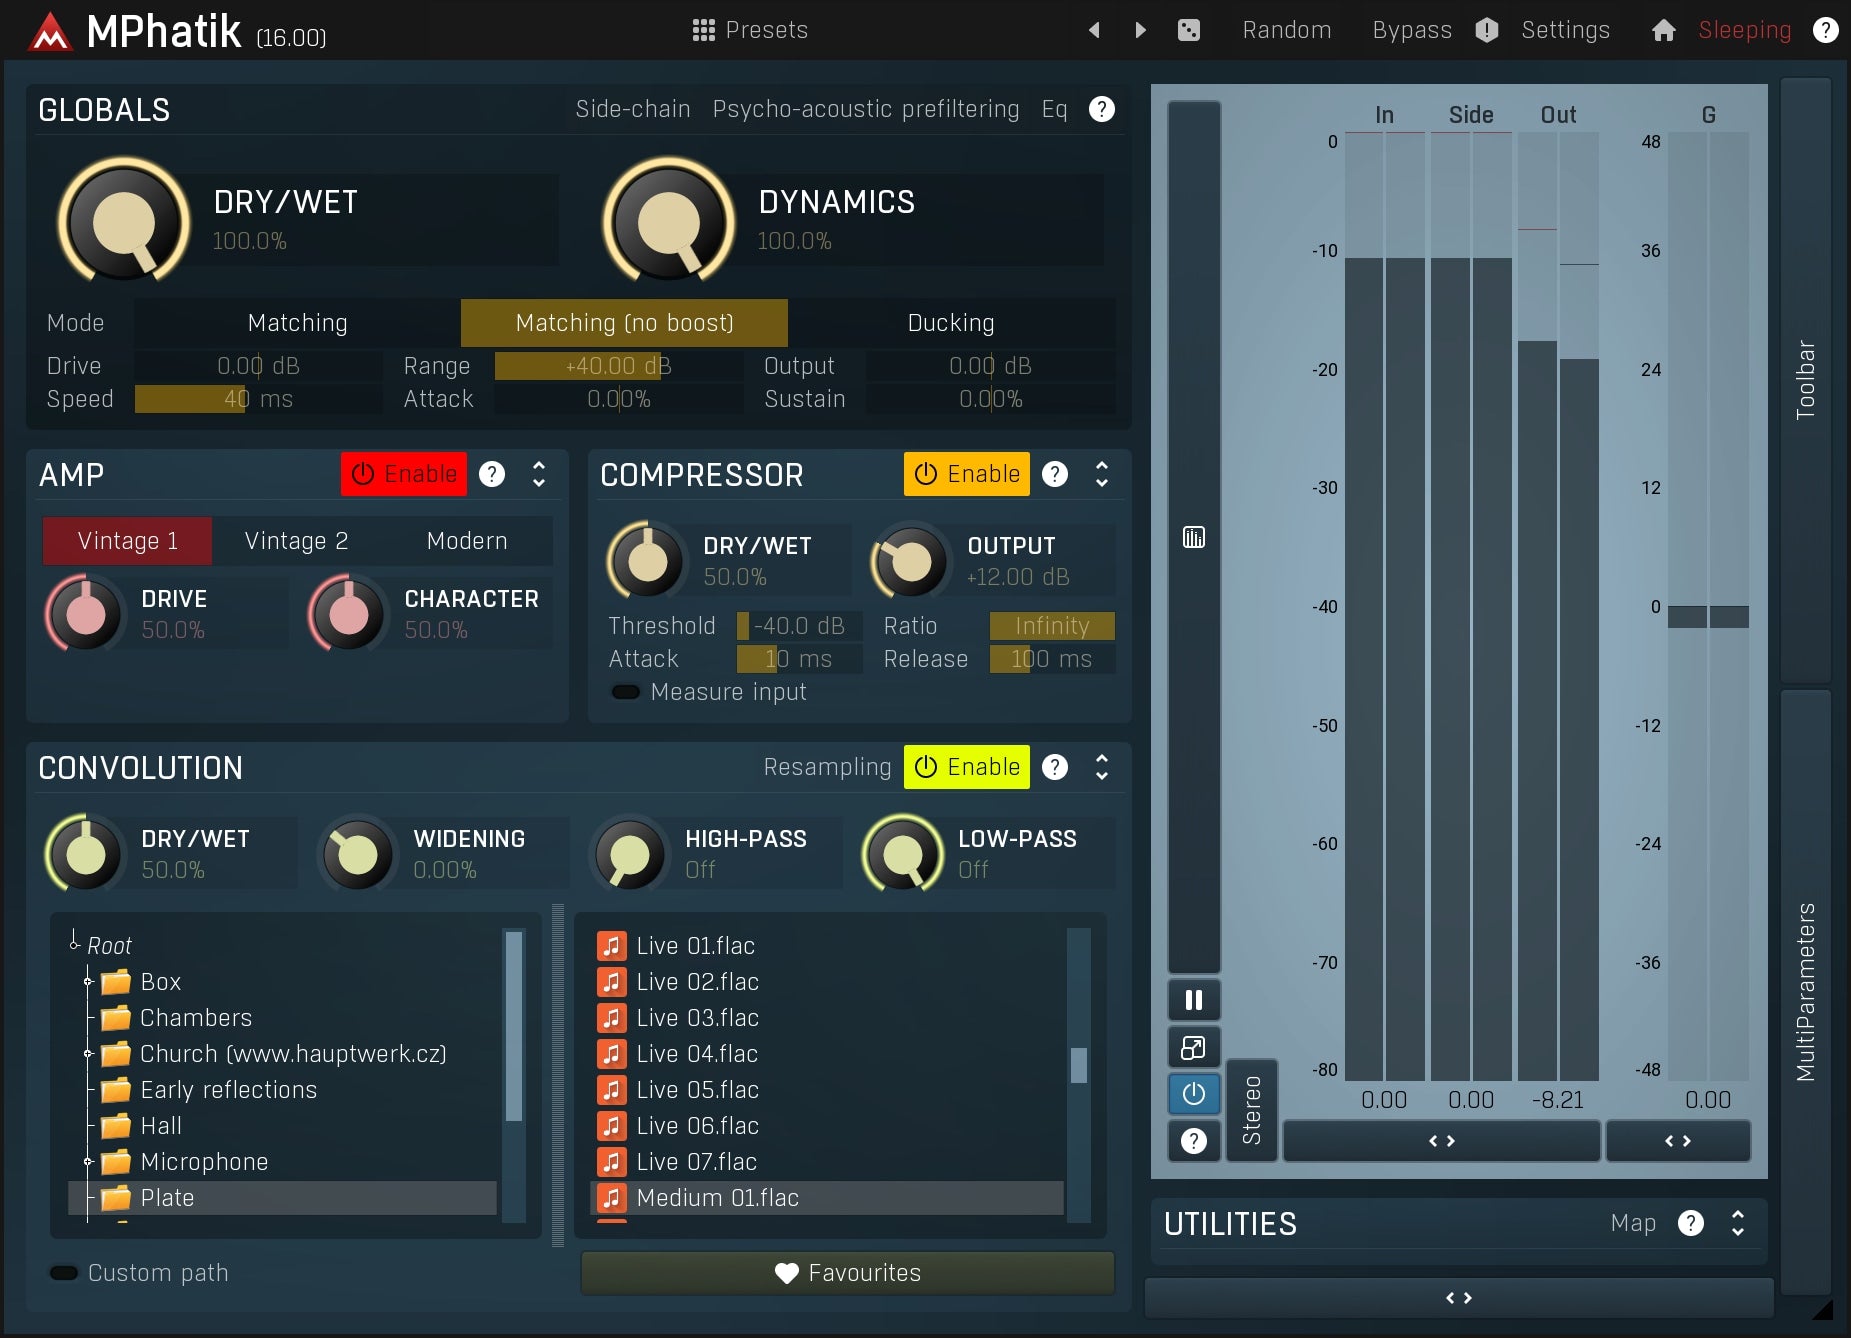
Task: Enable the AMP section
Action: pyautogui.click(x=403, y=473)
